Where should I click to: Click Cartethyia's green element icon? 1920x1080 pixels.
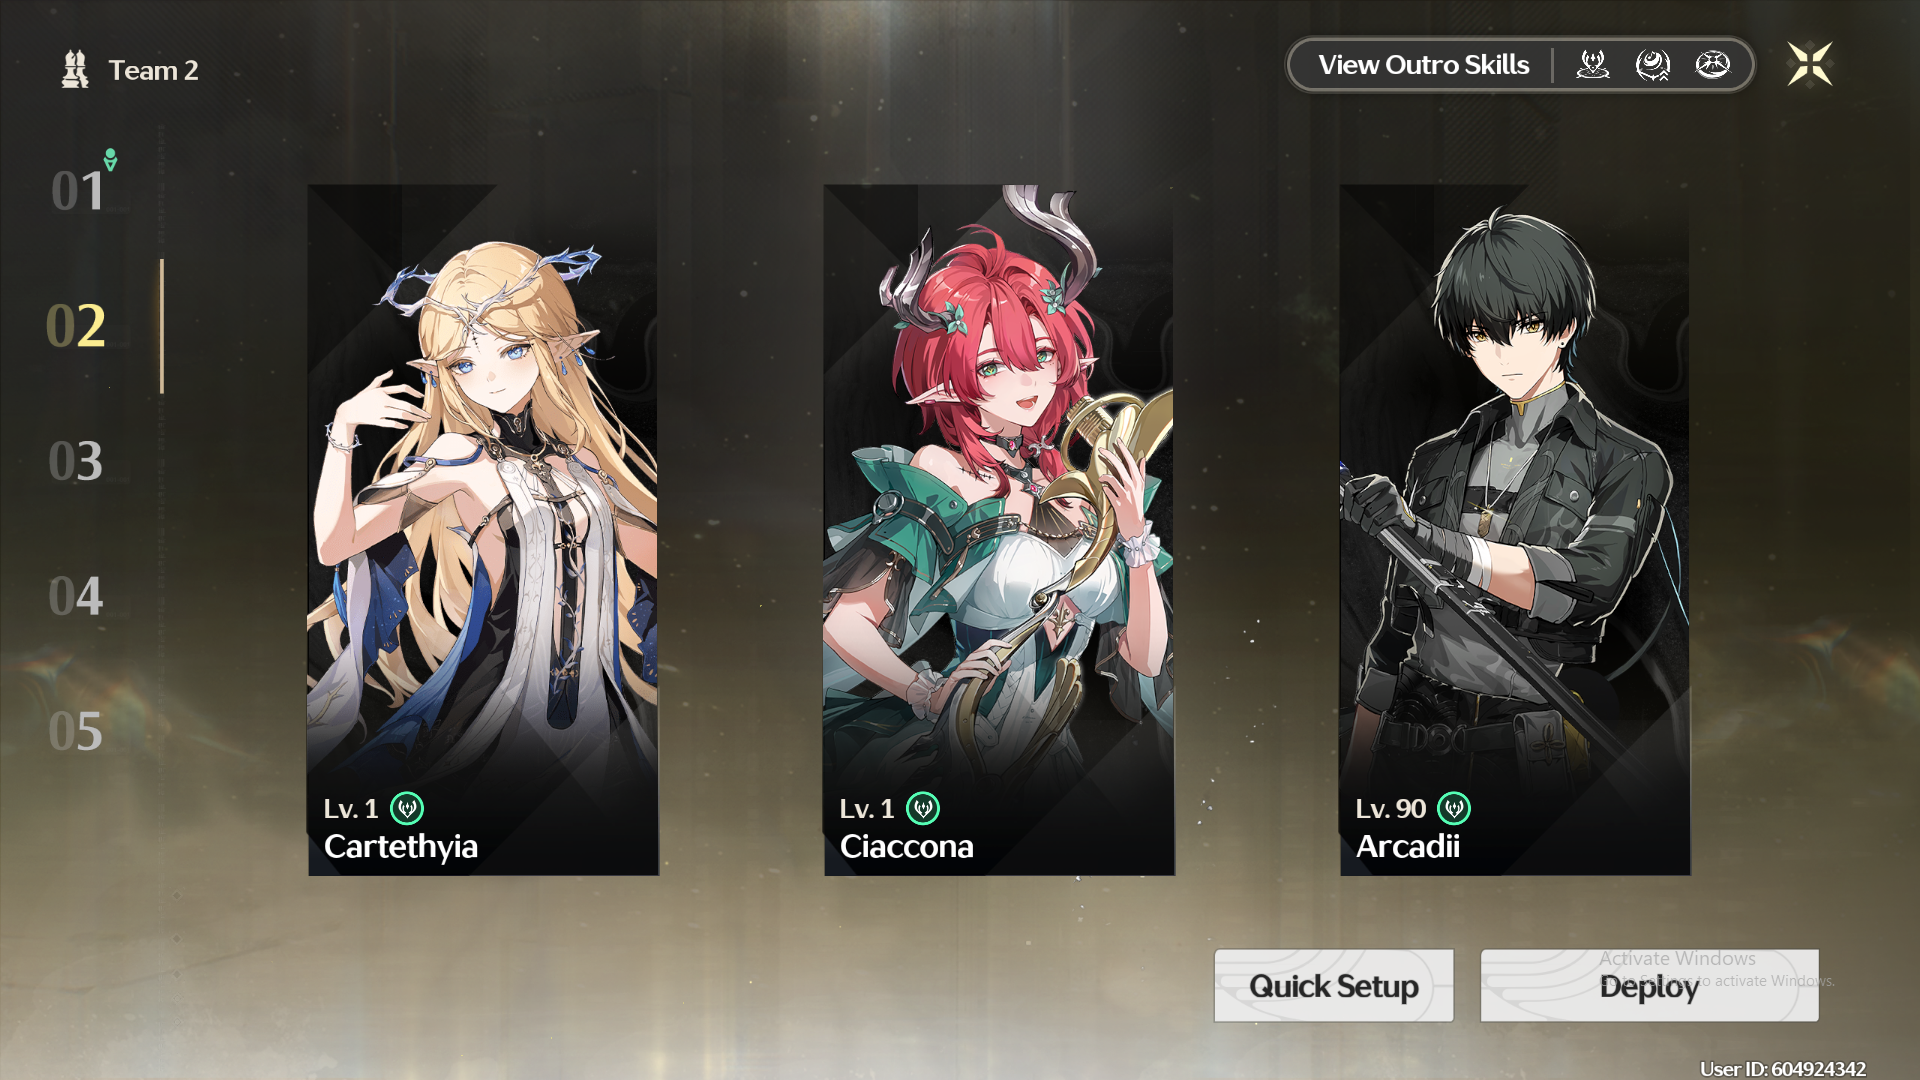[407, 808]
